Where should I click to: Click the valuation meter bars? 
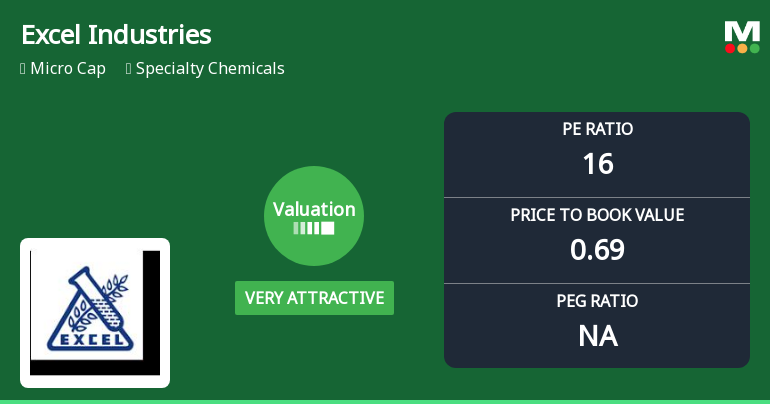(x=314, y=228)
